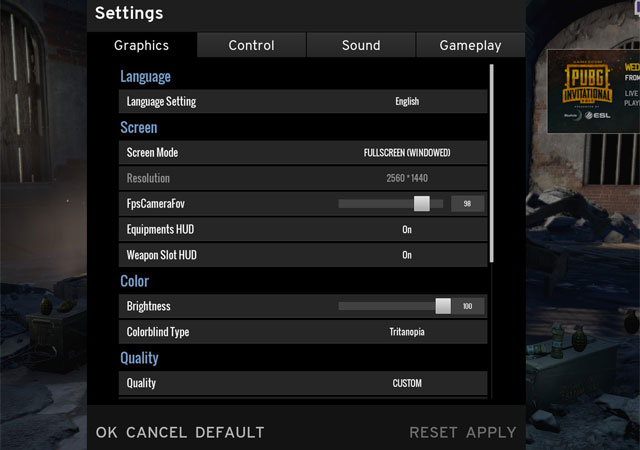Click the Language section heading
Viewport: 640px width, 450px height.
[x=145, y=76]
